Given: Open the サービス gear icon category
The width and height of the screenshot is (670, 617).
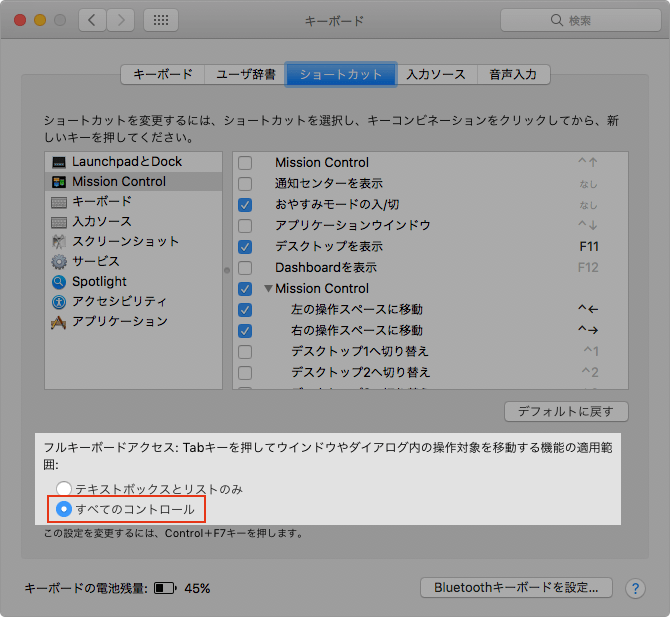Looking at the screenshot, I should [x=59, y=262].
